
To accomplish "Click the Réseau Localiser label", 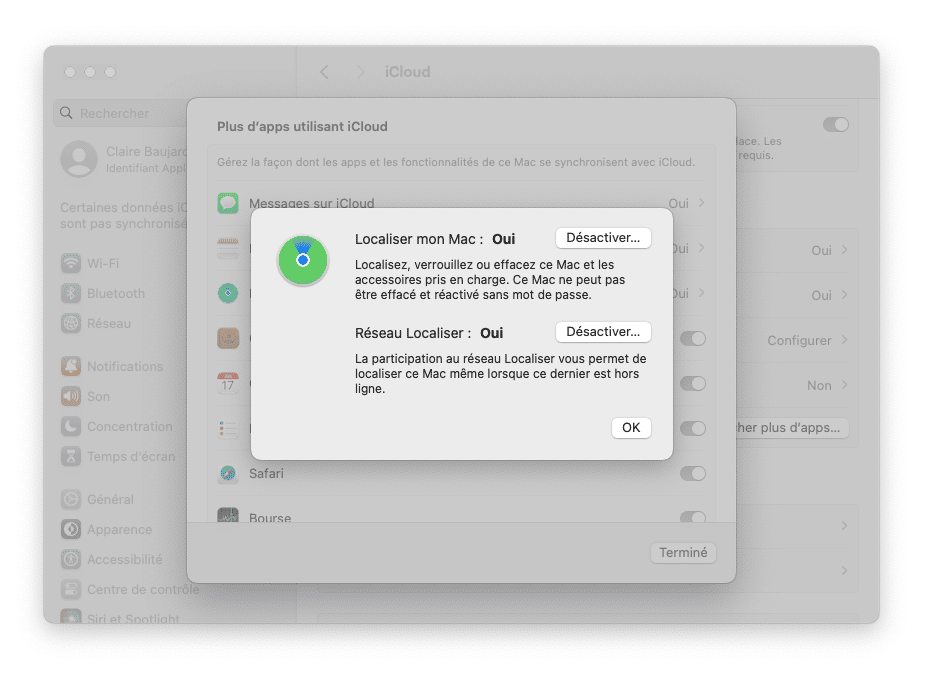I will (x=413, y=333).
